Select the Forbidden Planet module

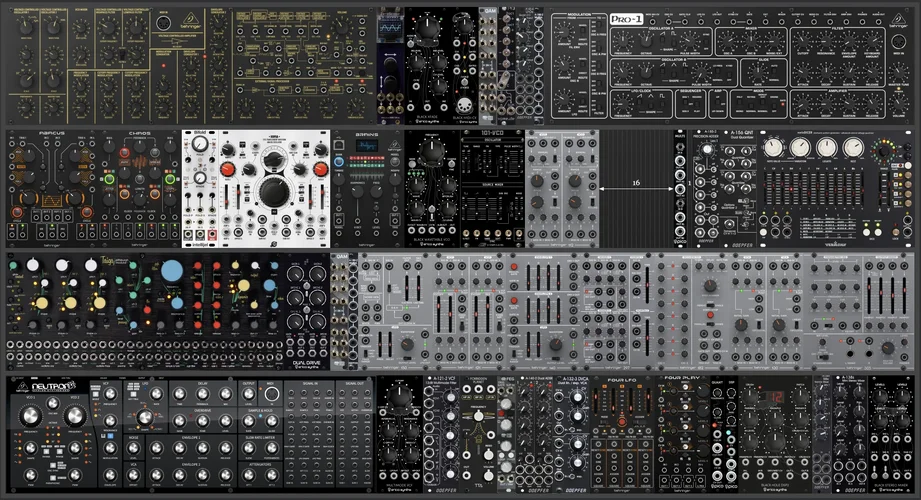point(479,434)
